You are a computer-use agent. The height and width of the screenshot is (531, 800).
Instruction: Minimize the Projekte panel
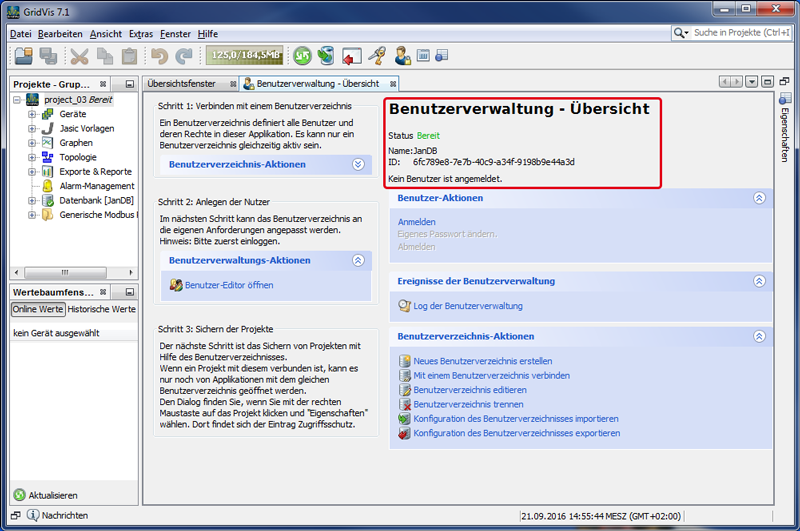point(130,84)
